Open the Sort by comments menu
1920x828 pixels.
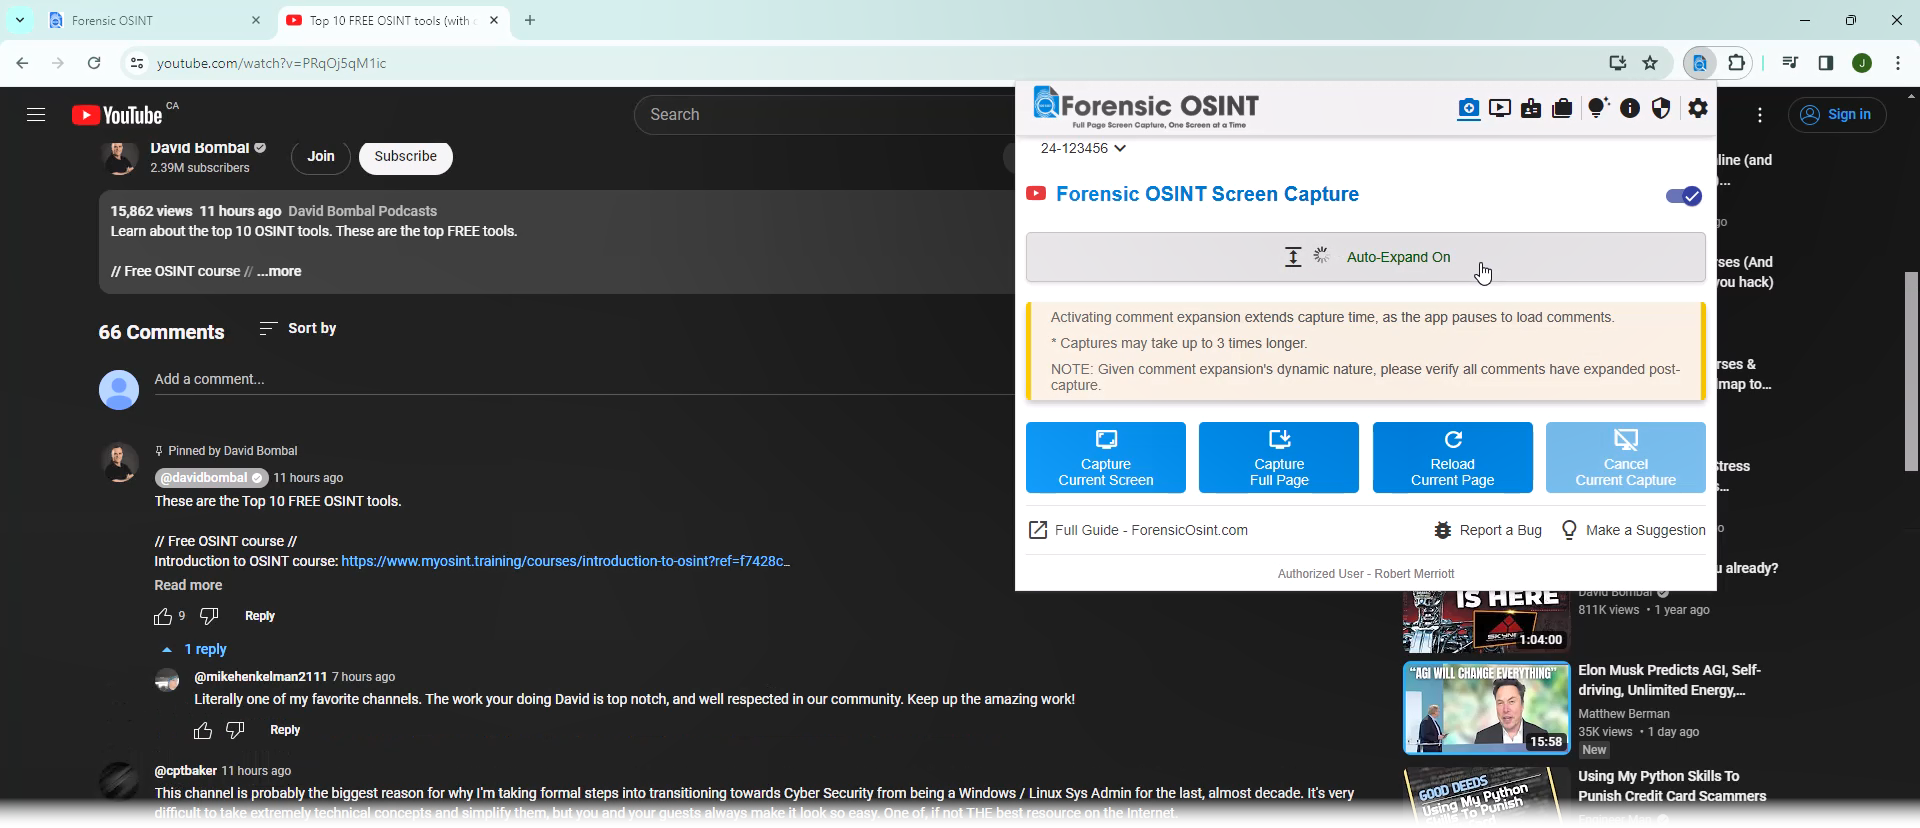(x=298, y=328)
